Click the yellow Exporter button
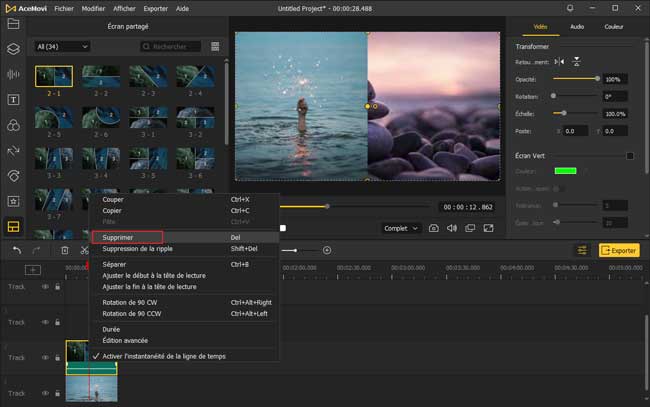Viewport: 650px width, 407px height. pyautogui.click(x=619, y=250)
